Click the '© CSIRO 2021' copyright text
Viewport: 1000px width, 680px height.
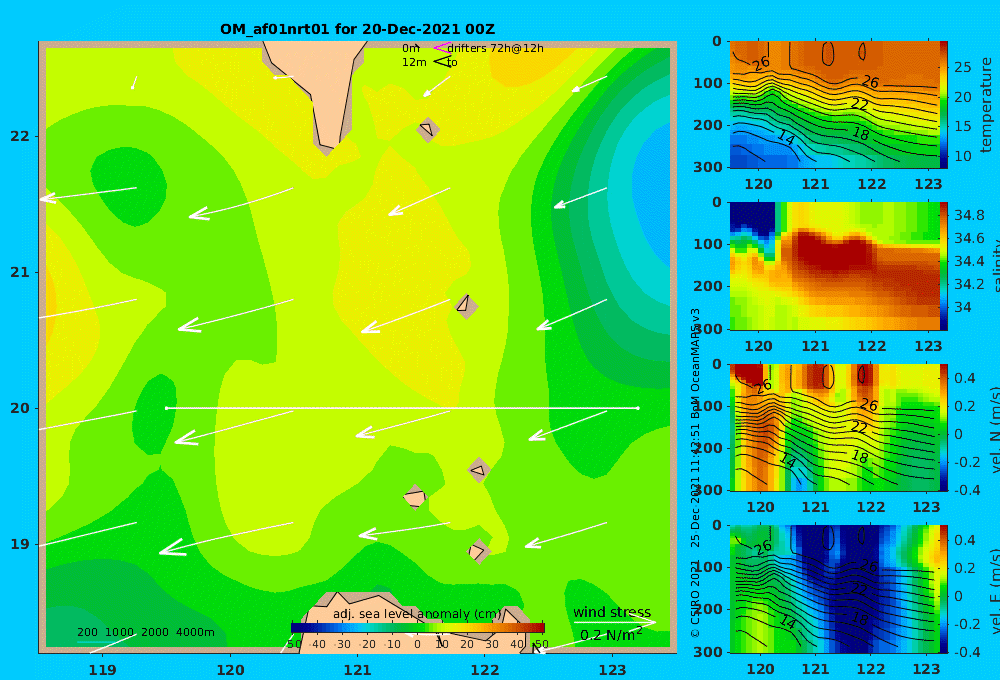(695, 600)
